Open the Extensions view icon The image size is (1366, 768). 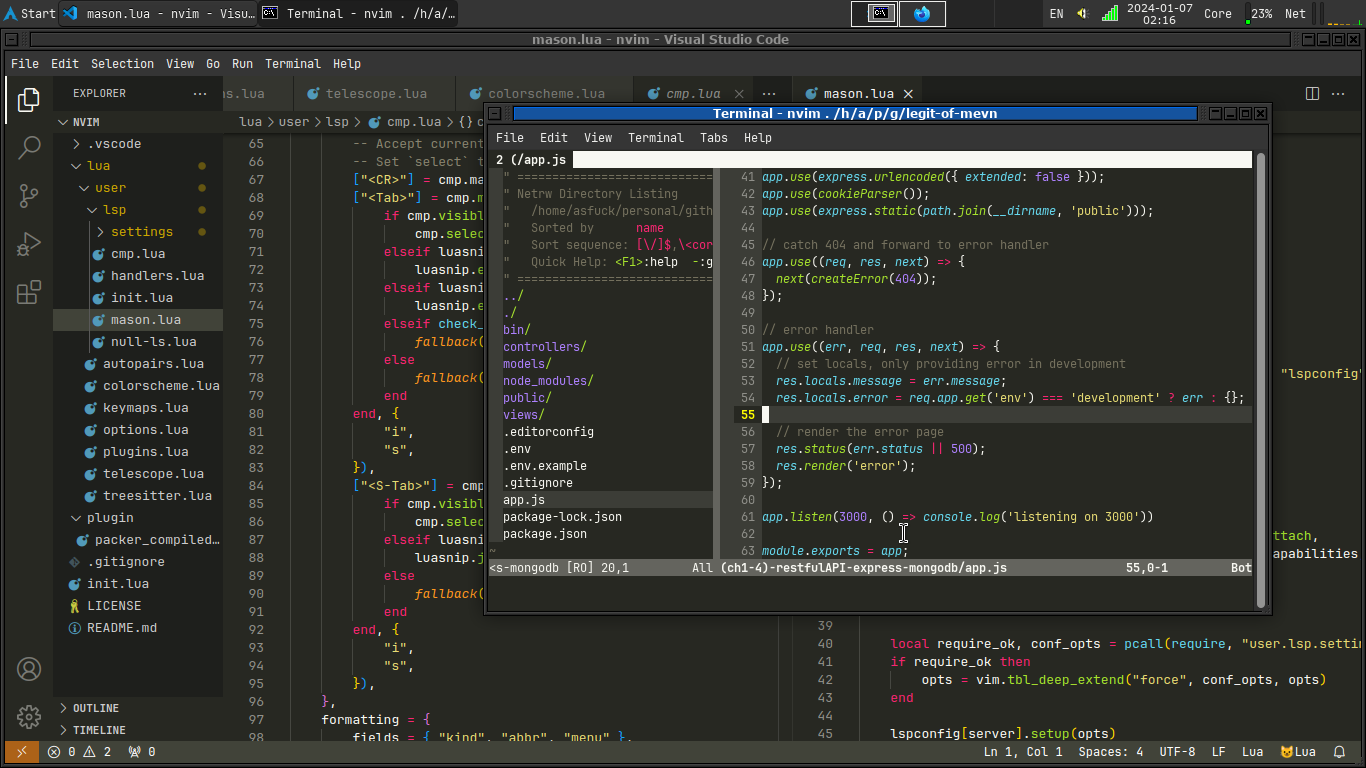(29, 292)
